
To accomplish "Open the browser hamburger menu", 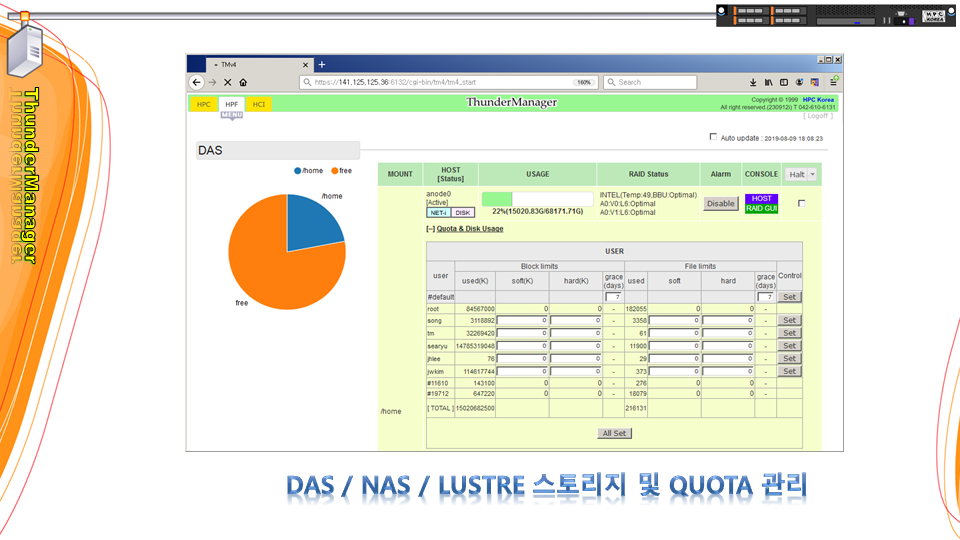I will pyautogui.click(x=833, y=82).
